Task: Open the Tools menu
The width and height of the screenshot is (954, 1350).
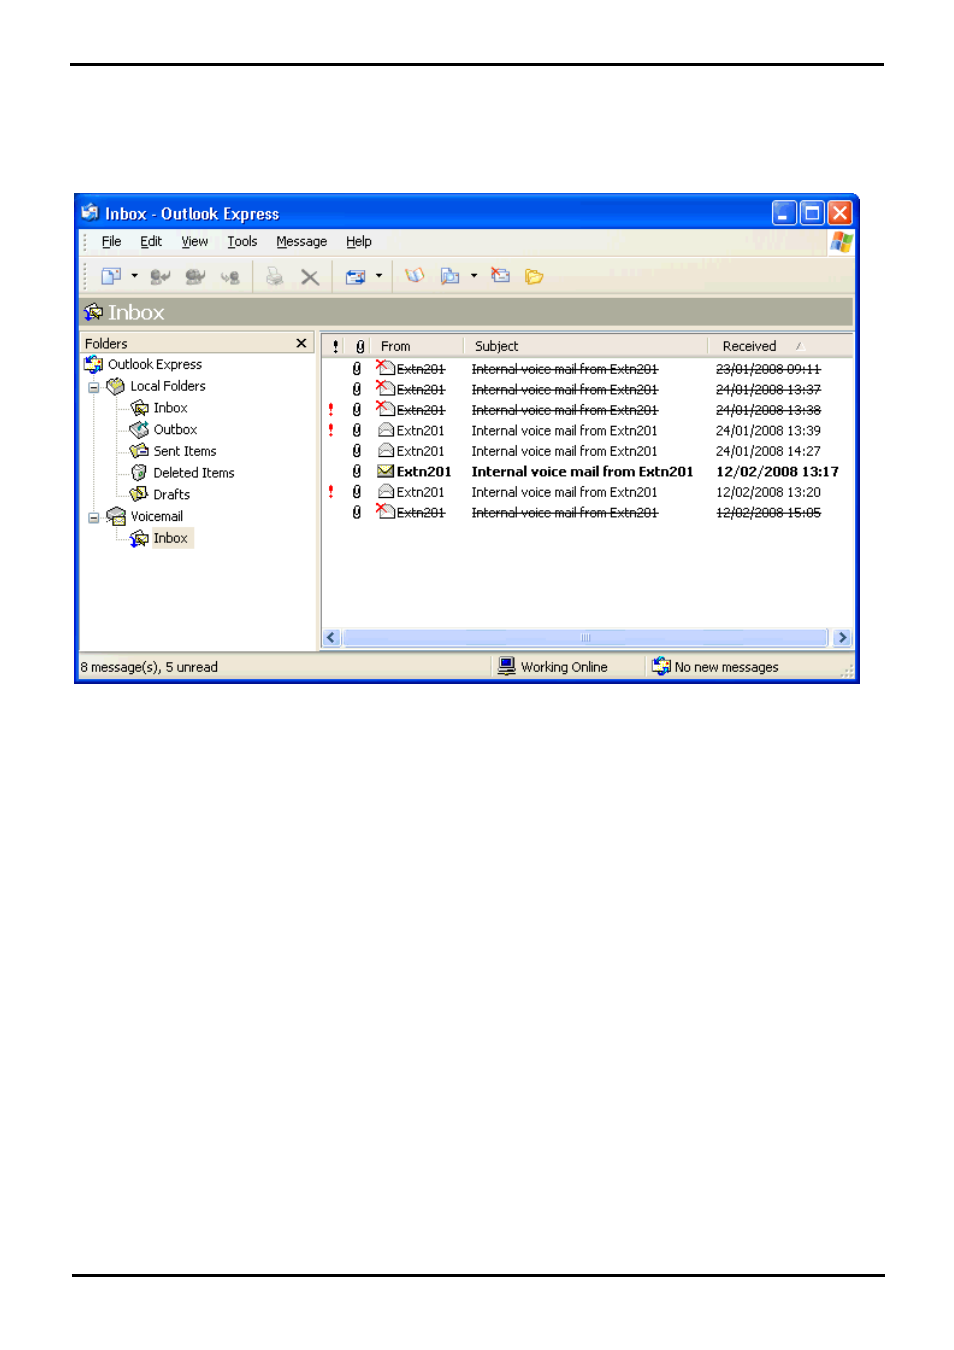Action: pos(242,242)
